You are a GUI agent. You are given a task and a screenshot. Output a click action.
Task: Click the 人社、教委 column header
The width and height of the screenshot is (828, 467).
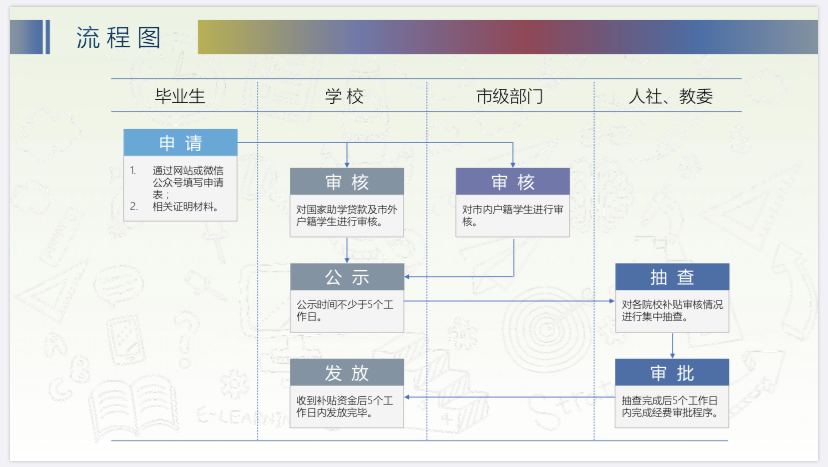click(671, 96)
